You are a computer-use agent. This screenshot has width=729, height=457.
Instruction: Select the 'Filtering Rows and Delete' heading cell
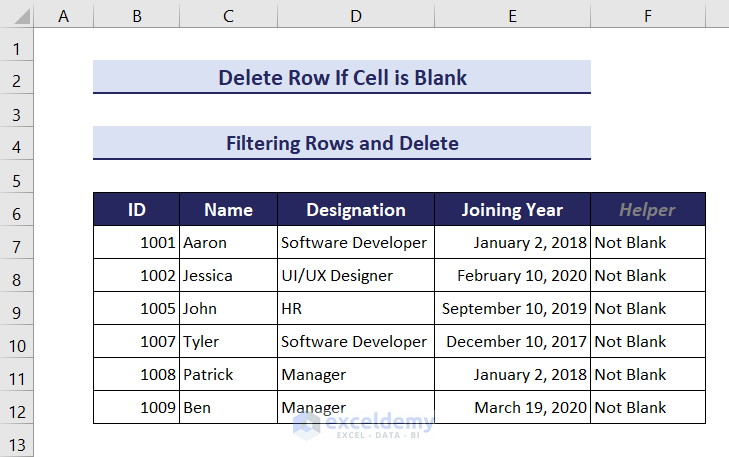(x=342, y=143)
